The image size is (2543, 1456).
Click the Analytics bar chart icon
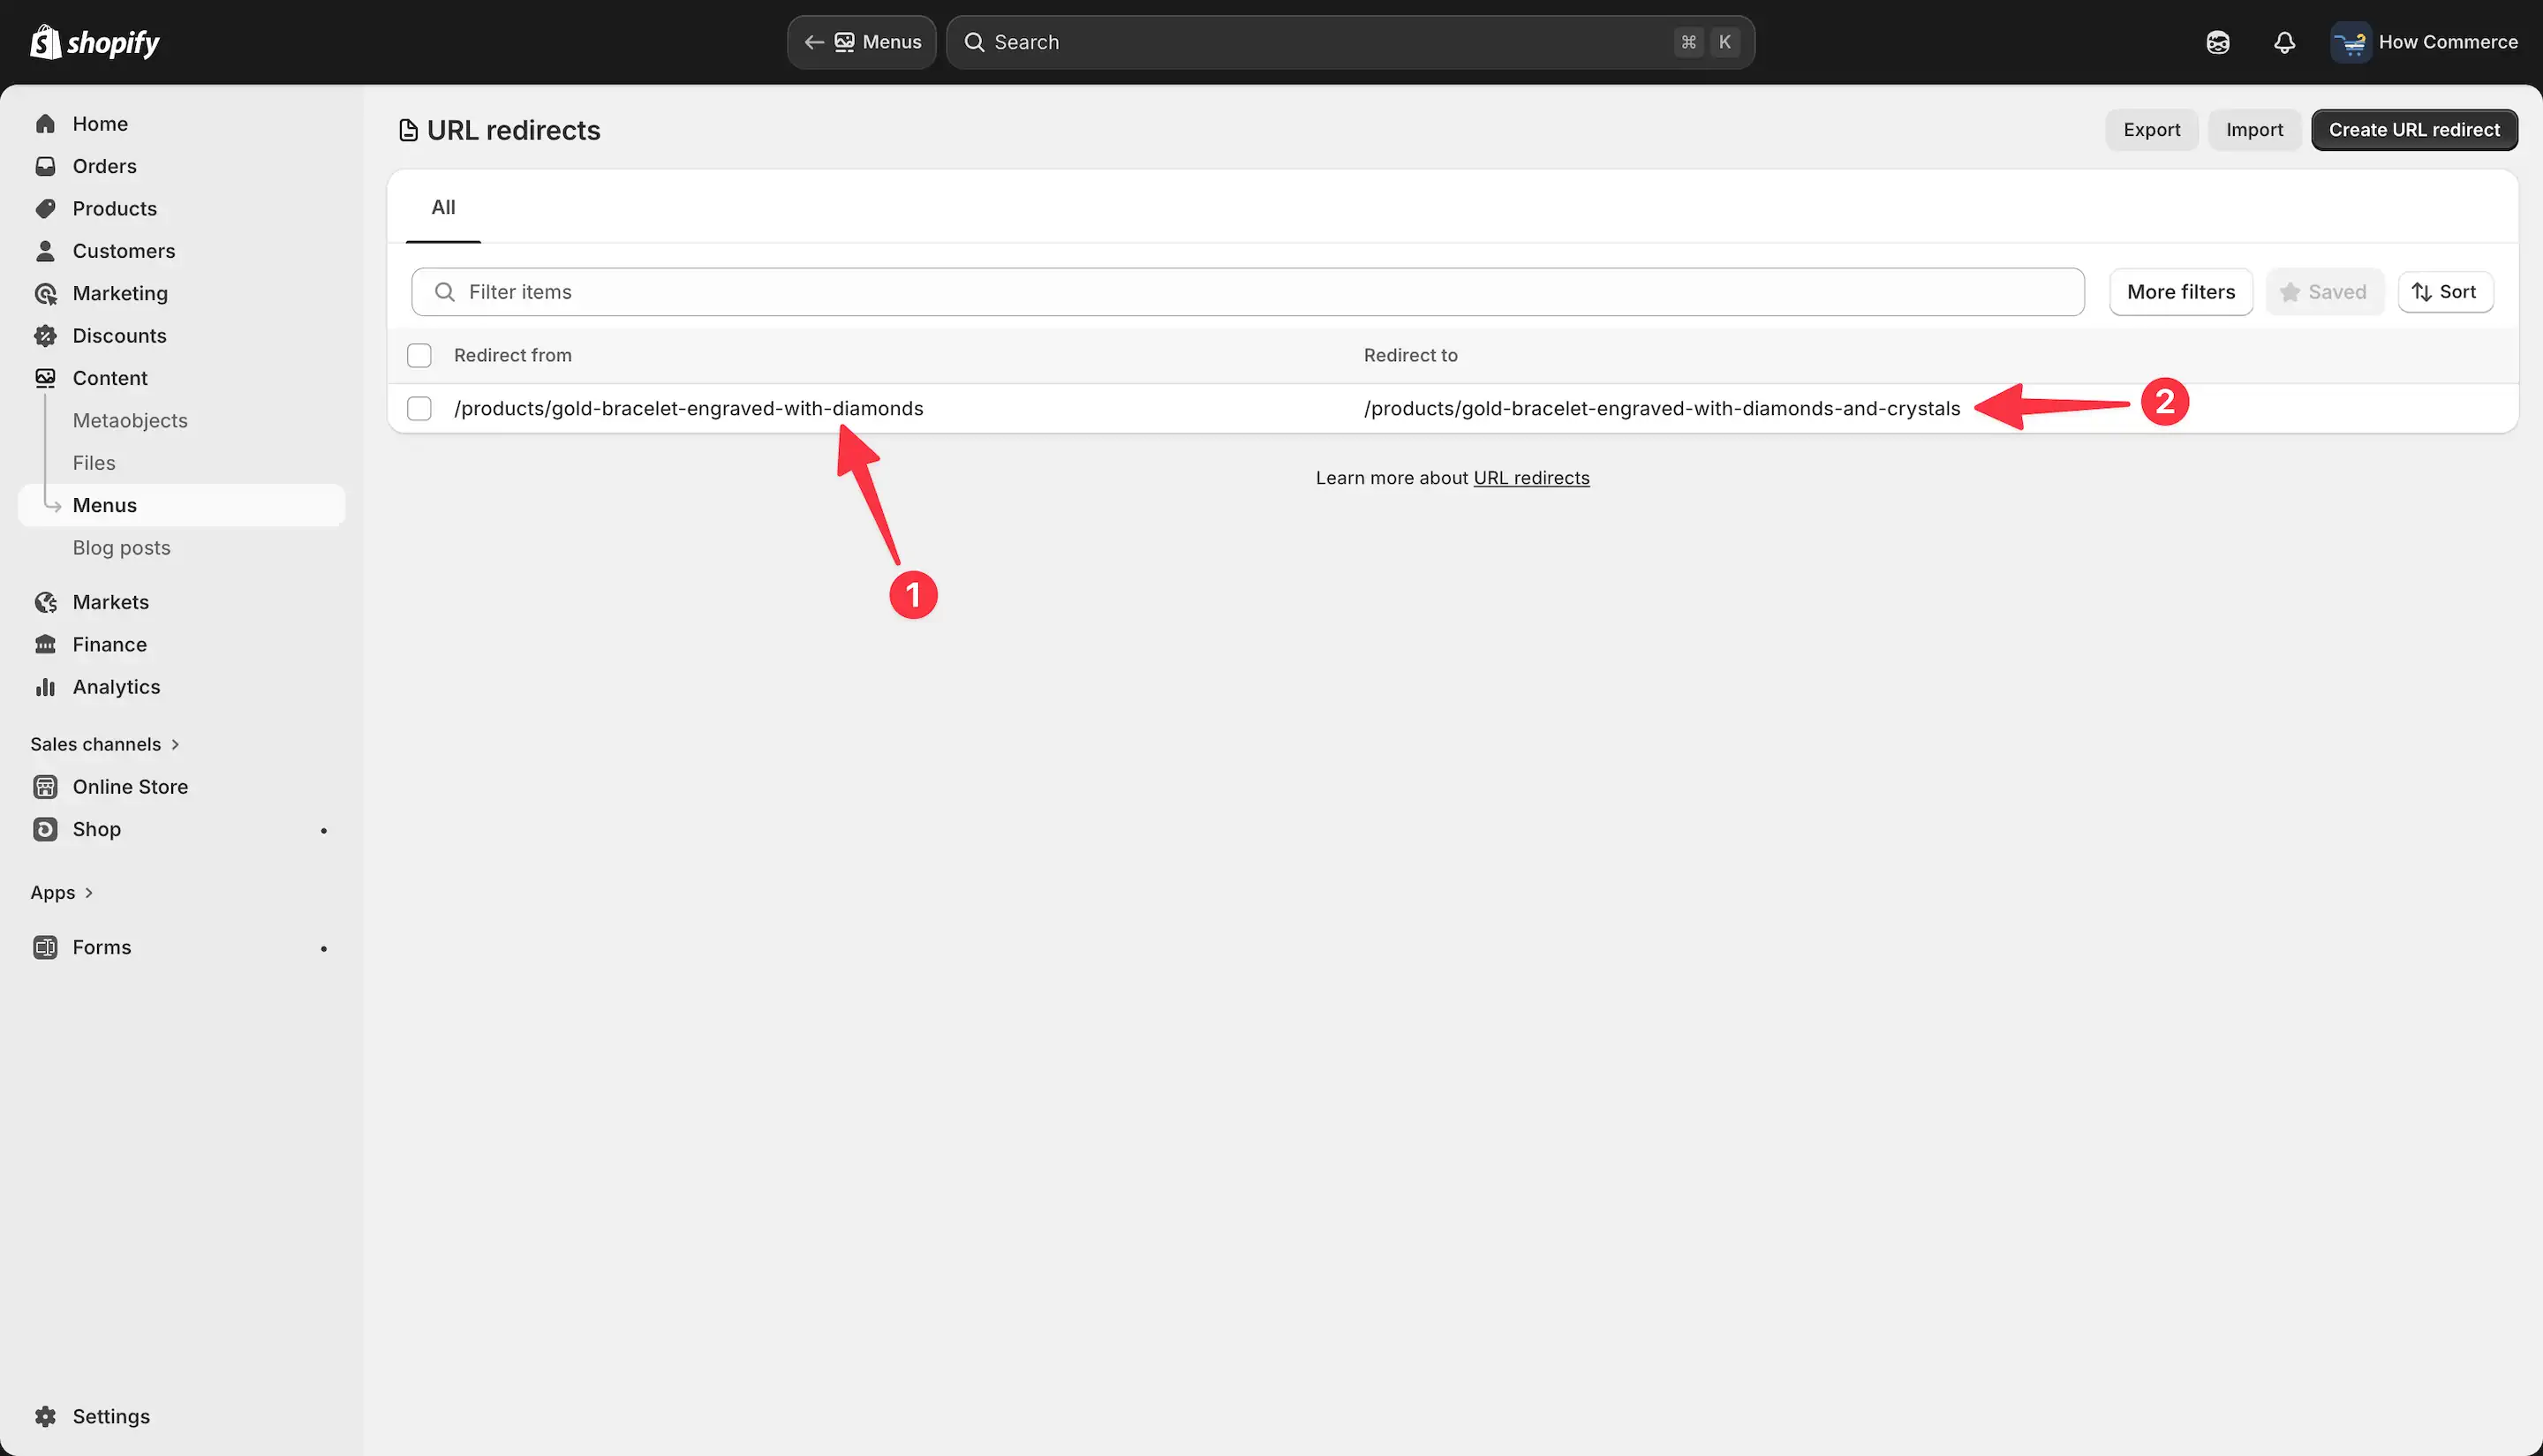click(45, 687)
